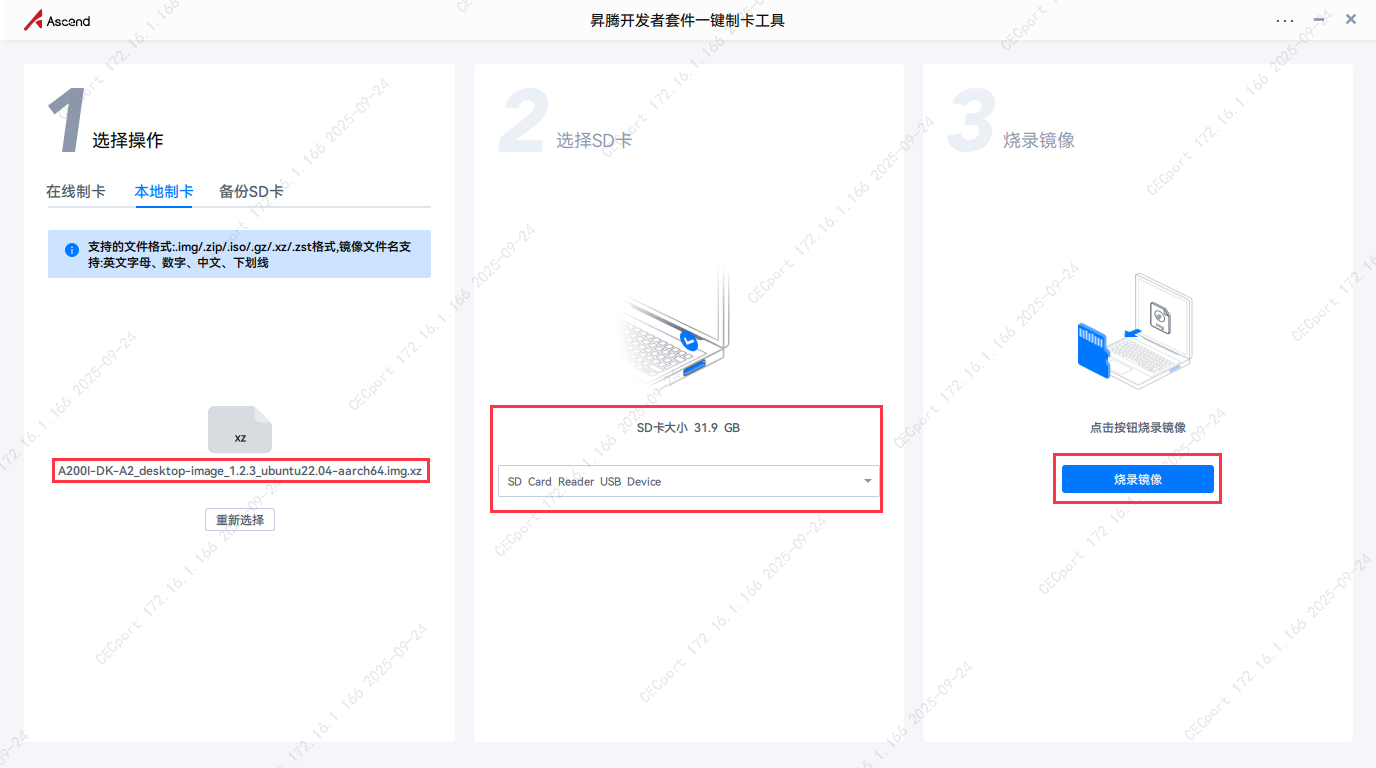Select the 本地制卡 tab

click(163, 191)
